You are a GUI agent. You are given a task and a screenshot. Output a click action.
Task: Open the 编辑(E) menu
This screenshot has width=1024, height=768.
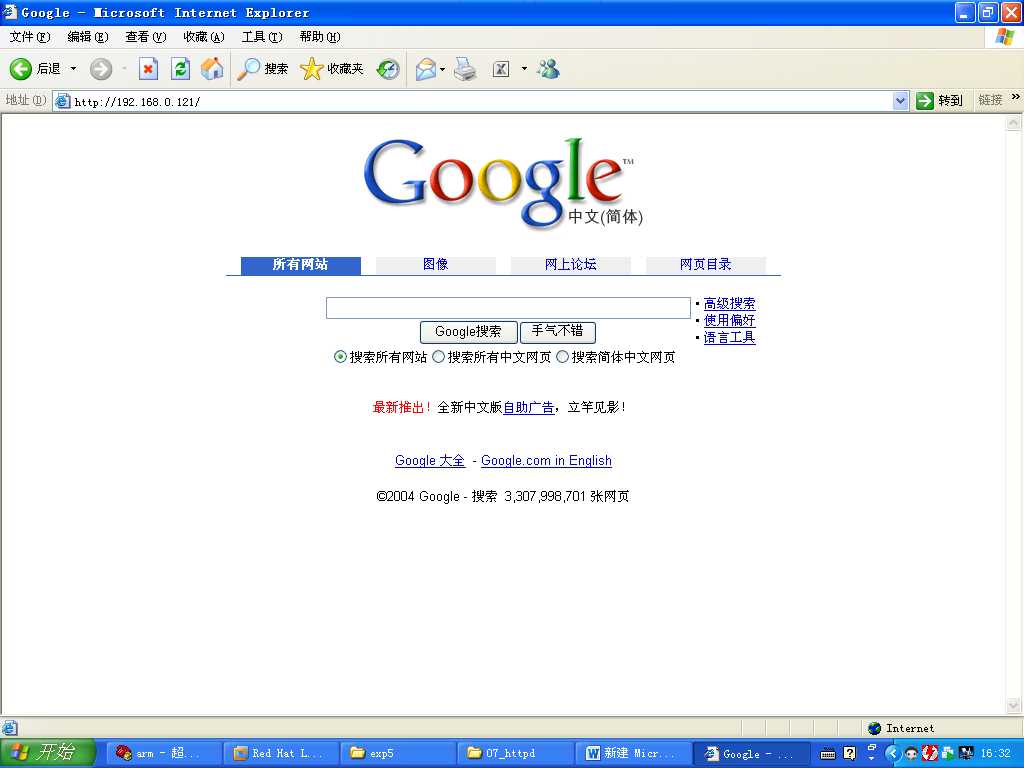coord(88,37)
